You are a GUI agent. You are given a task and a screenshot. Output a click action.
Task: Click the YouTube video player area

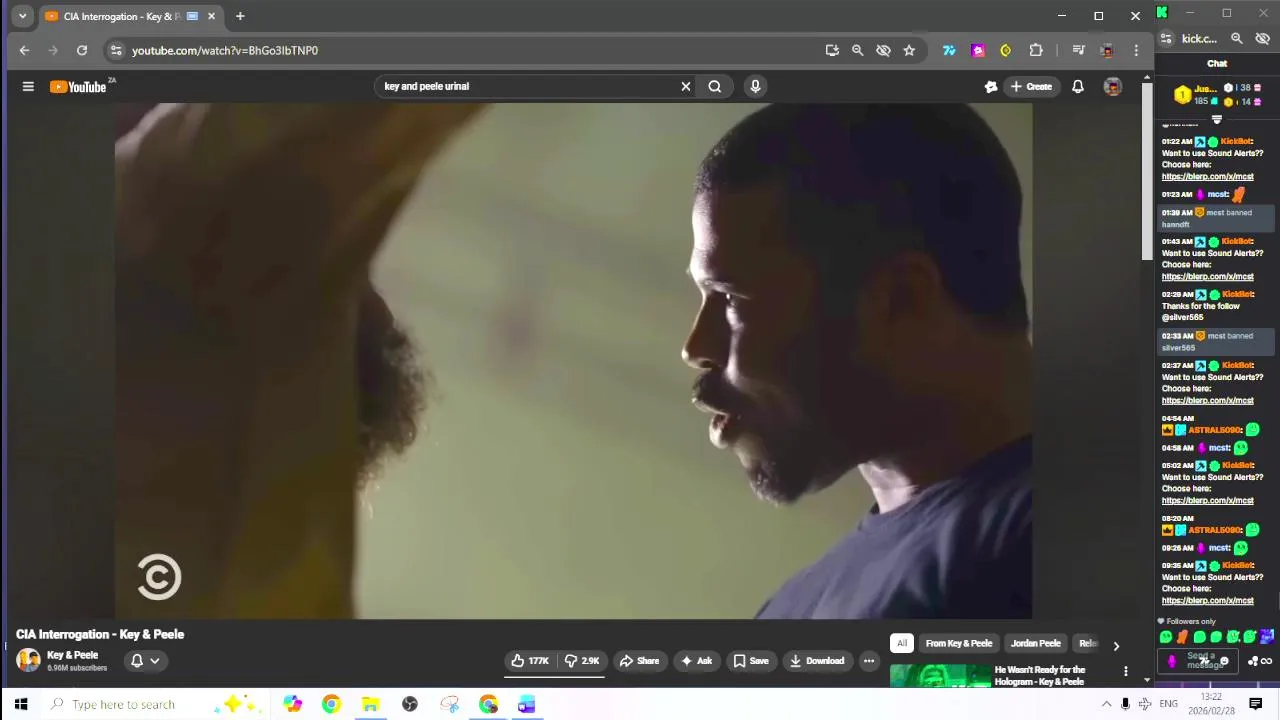573,361
